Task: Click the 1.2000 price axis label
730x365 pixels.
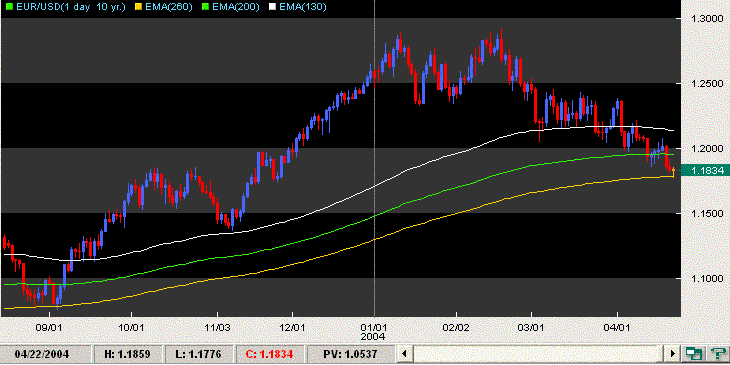Action: 707,149
